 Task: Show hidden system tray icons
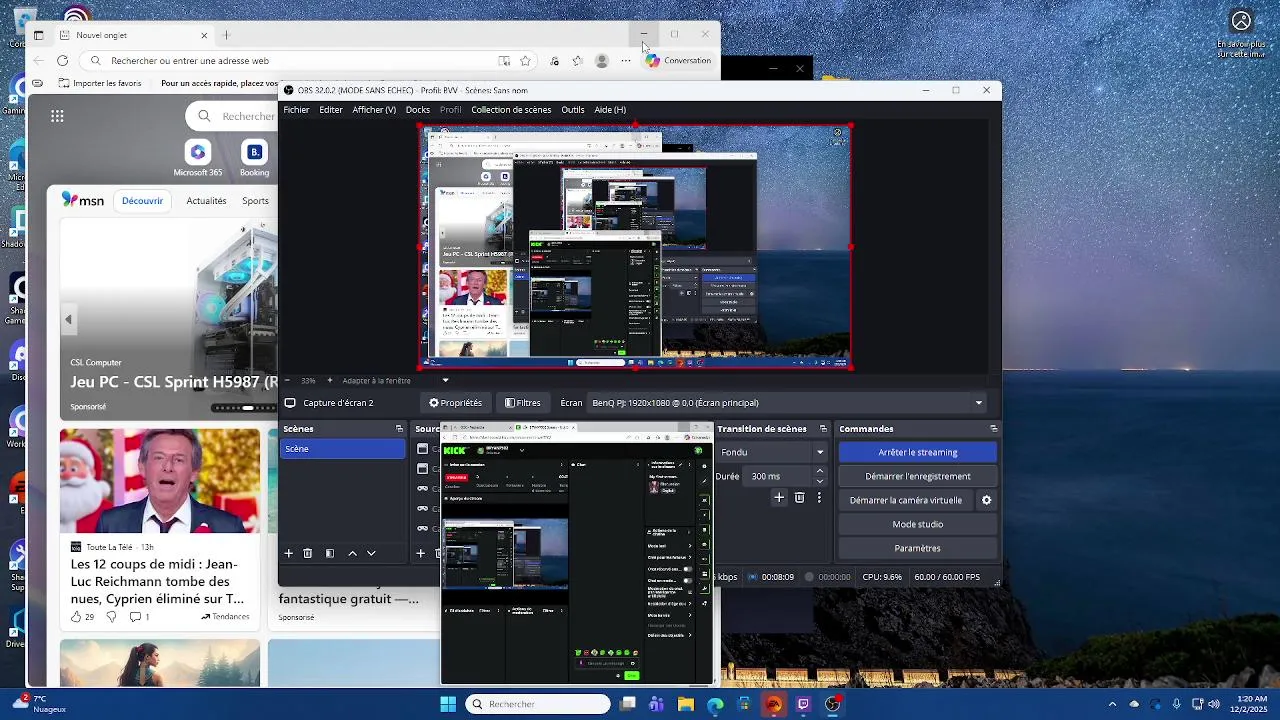coord(1112,704)
